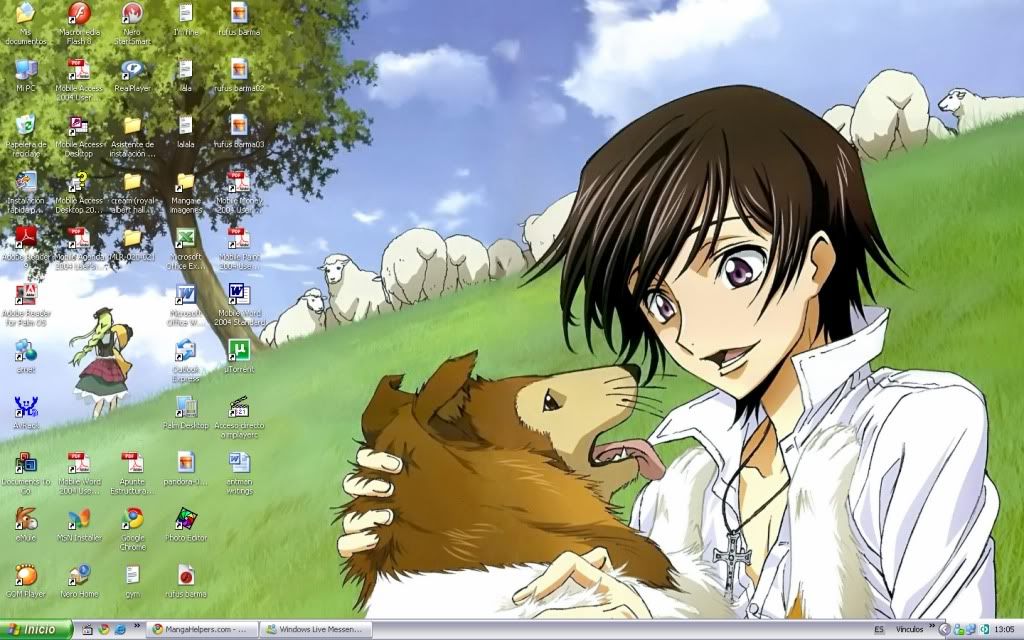Select the "I'm fine" text file
This screenshot has width=1024, height=640.
[x=186, y=20]
